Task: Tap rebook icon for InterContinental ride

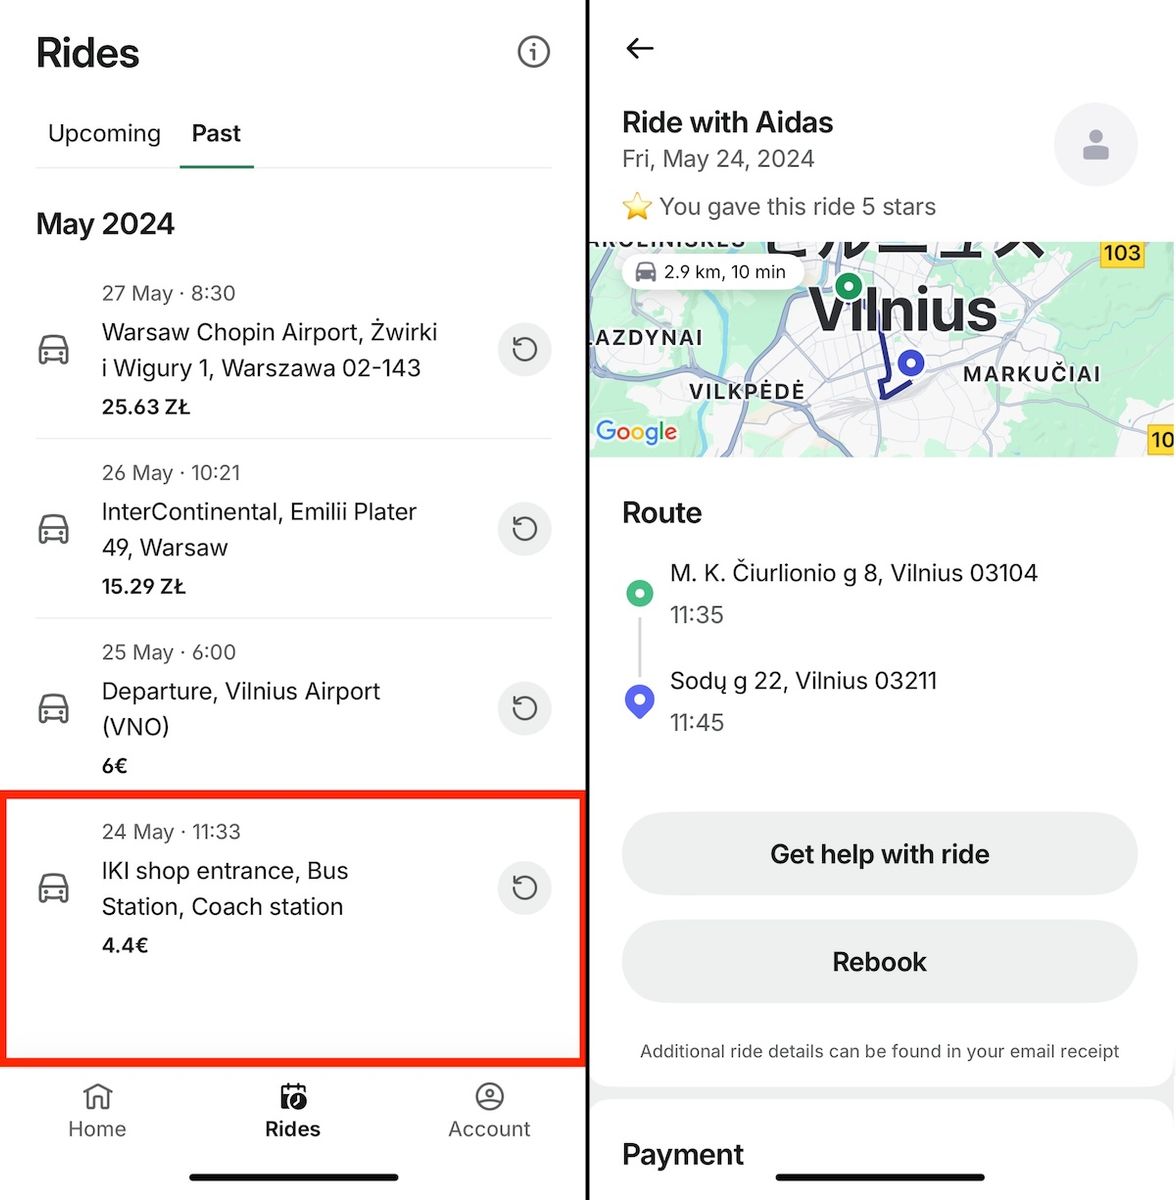Action: [x=525, y=529]
